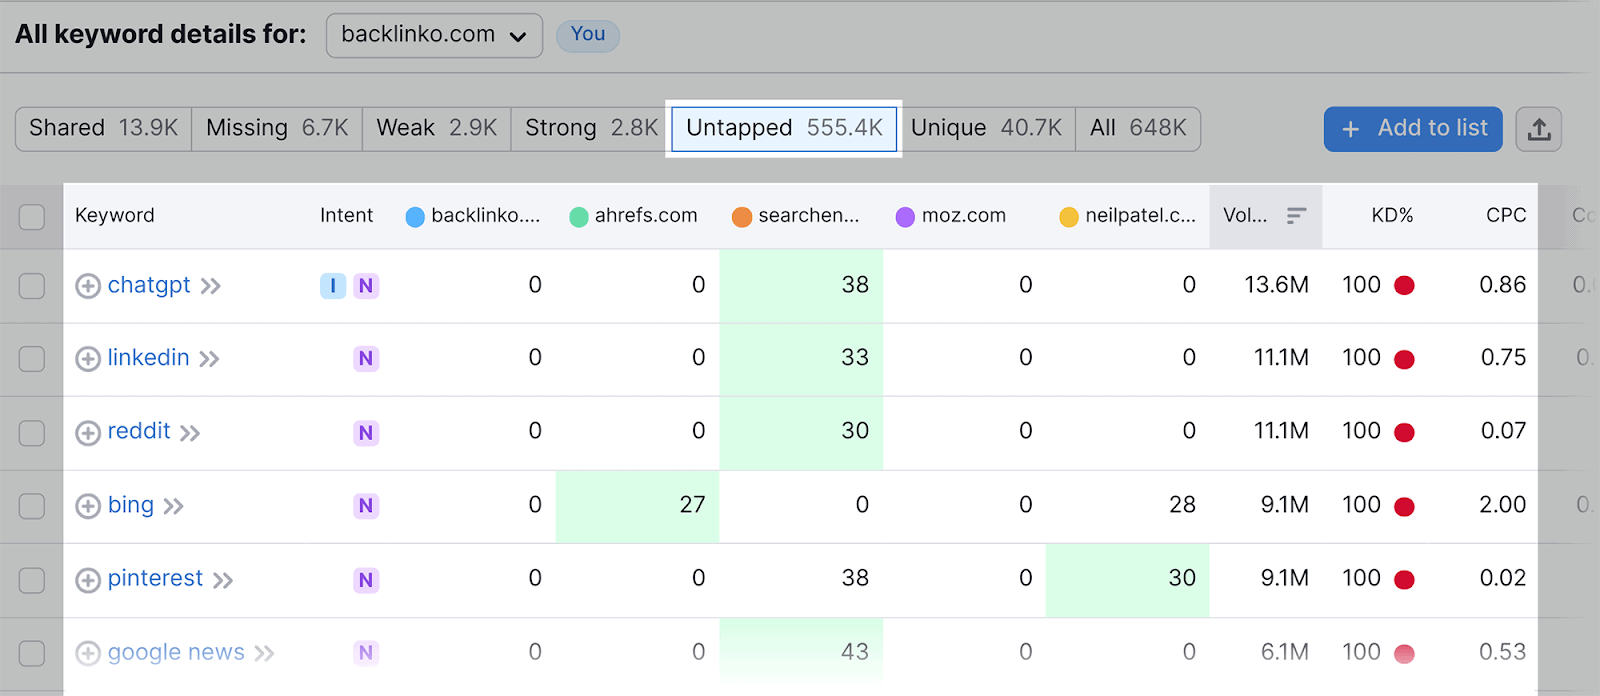
Task: Check the linkedin row checkbox
Action: 32,359
